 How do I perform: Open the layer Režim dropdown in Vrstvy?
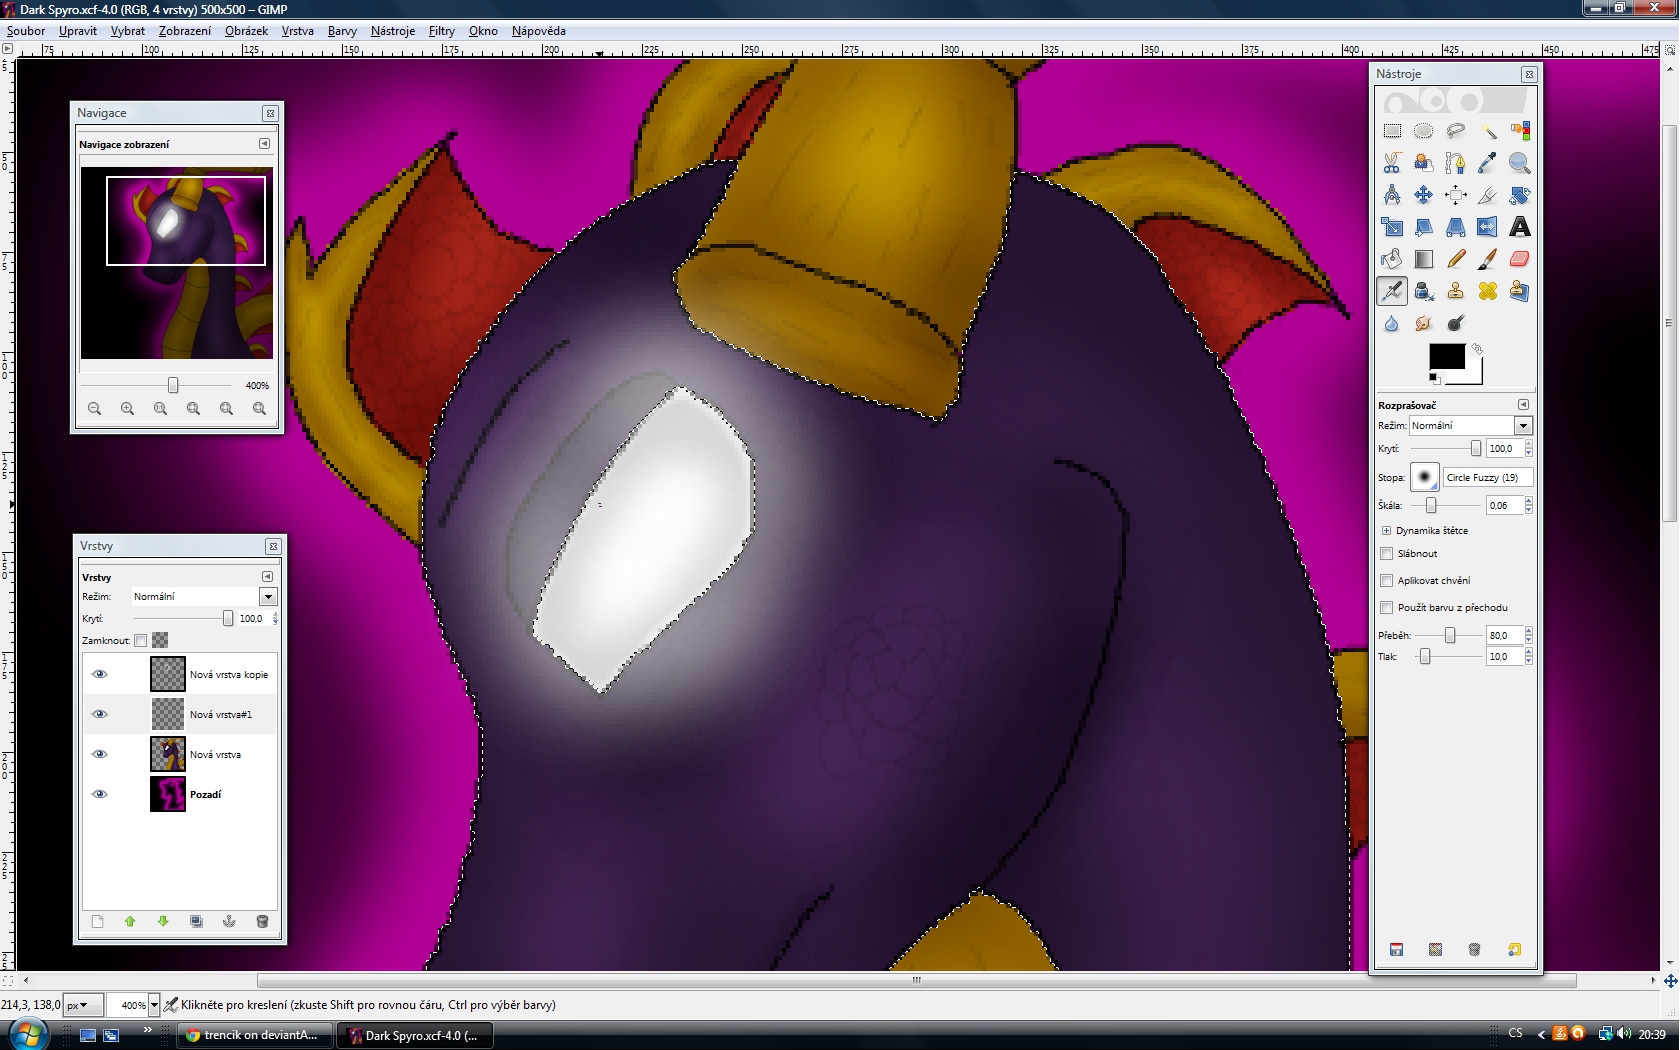click(x=268, y=597)
